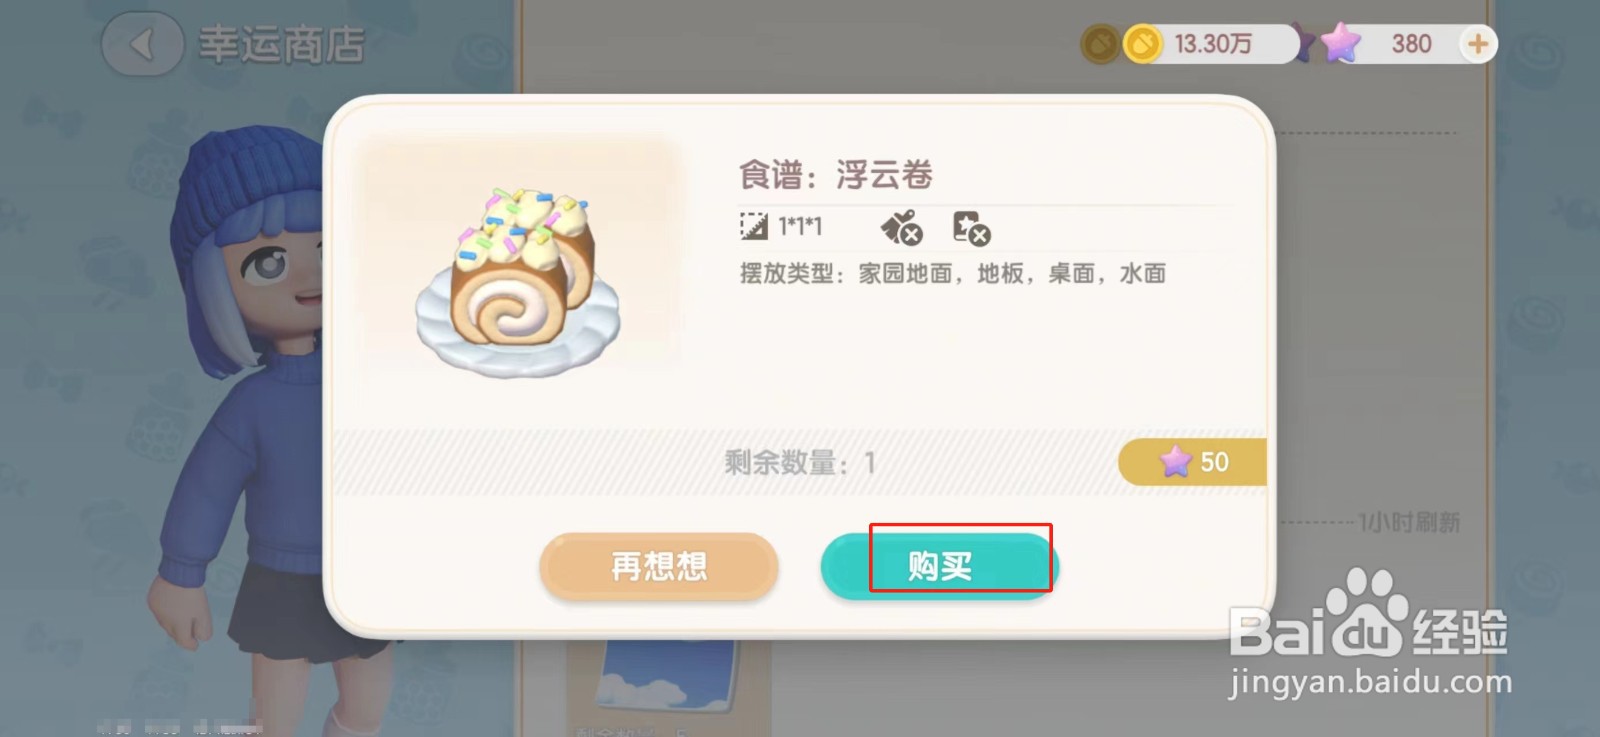Click the 幸运商店 page title
Screen dimensions: 1600x737
pos(282,45)
